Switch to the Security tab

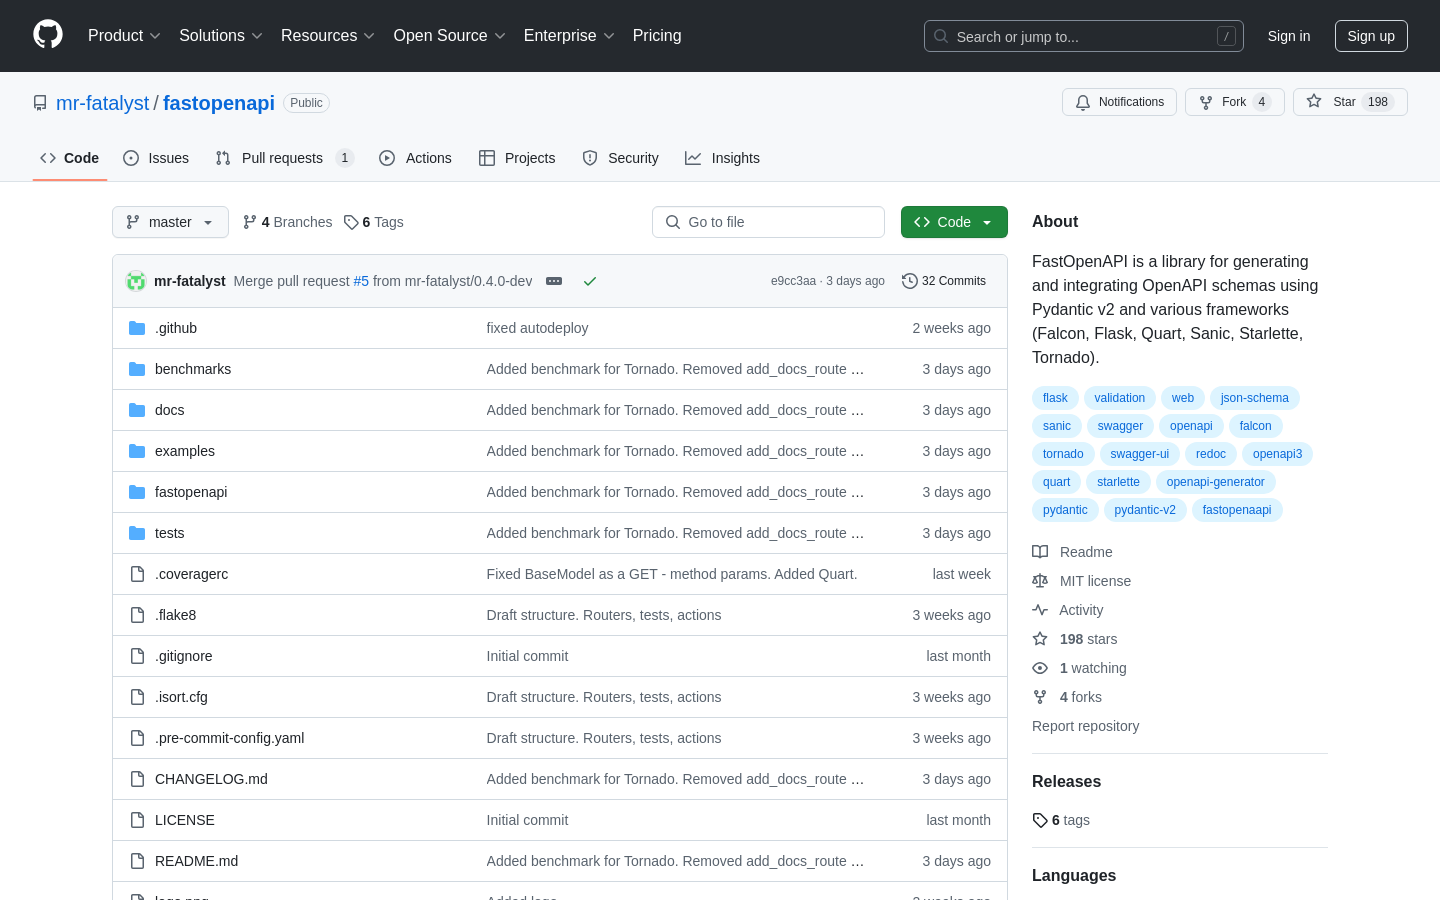coord(621,158)
